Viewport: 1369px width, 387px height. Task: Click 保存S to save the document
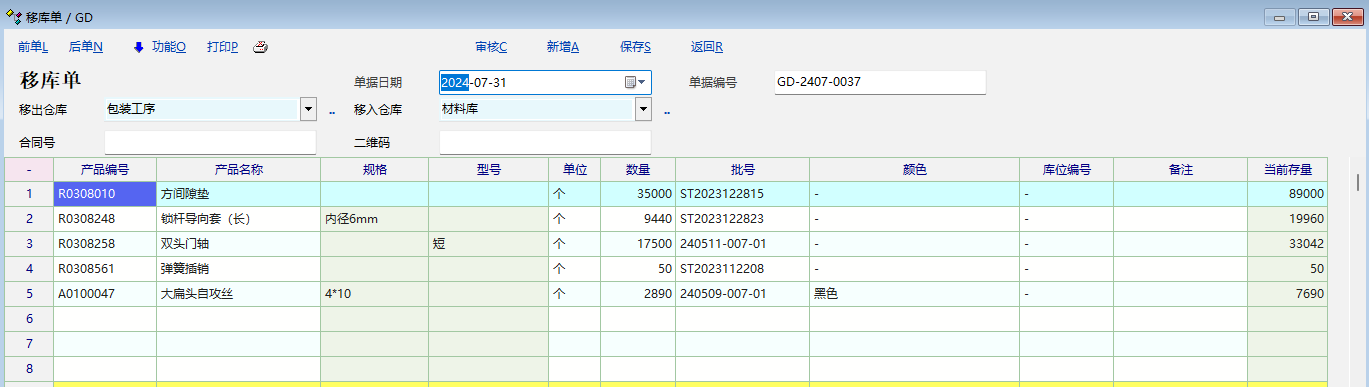636,47
